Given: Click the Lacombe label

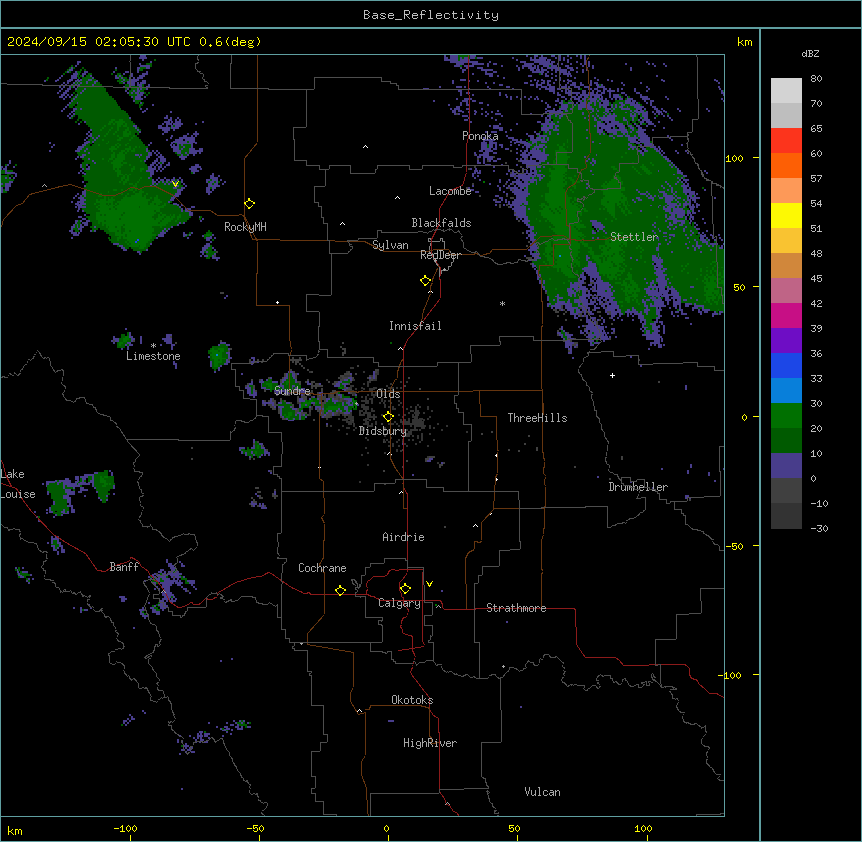Looking at the screenshot, I should (450, 191).
